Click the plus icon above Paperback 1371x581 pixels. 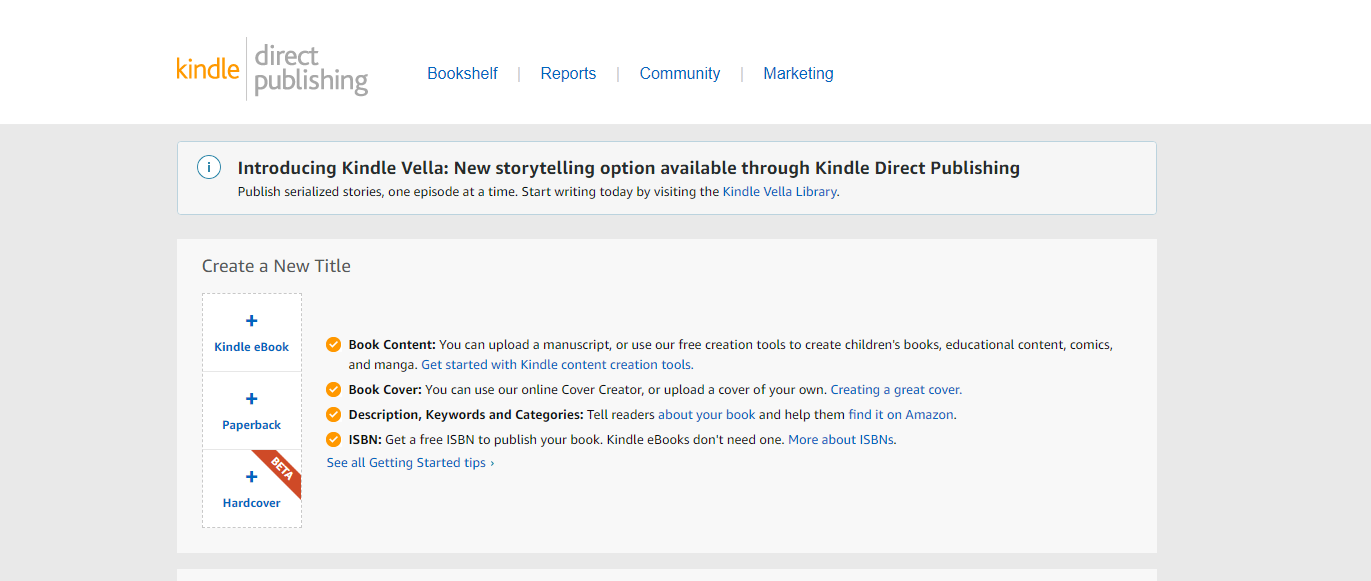click(251, 399)
